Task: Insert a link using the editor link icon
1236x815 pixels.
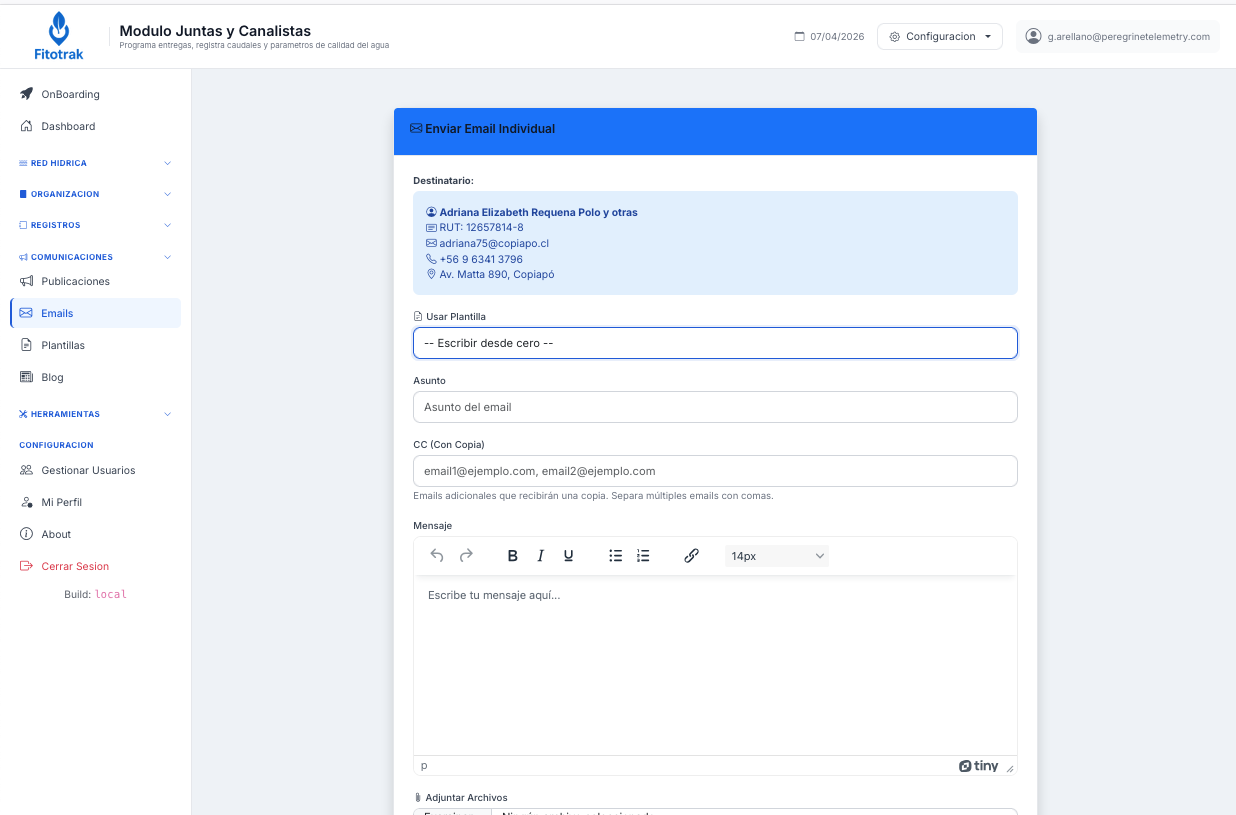Action: [x=691, y=555]
